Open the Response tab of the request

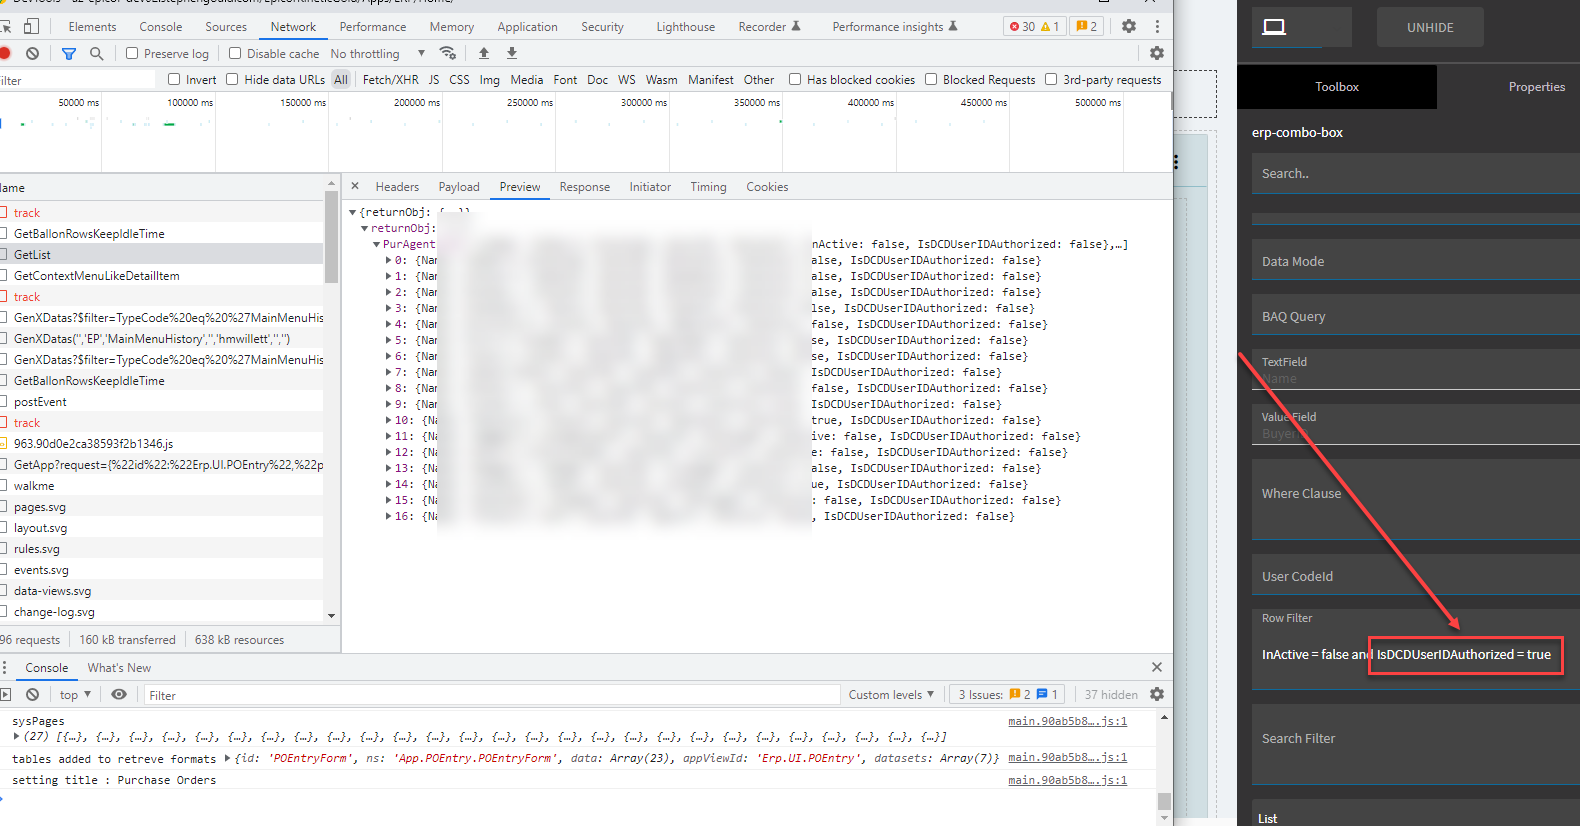[585, 187]
